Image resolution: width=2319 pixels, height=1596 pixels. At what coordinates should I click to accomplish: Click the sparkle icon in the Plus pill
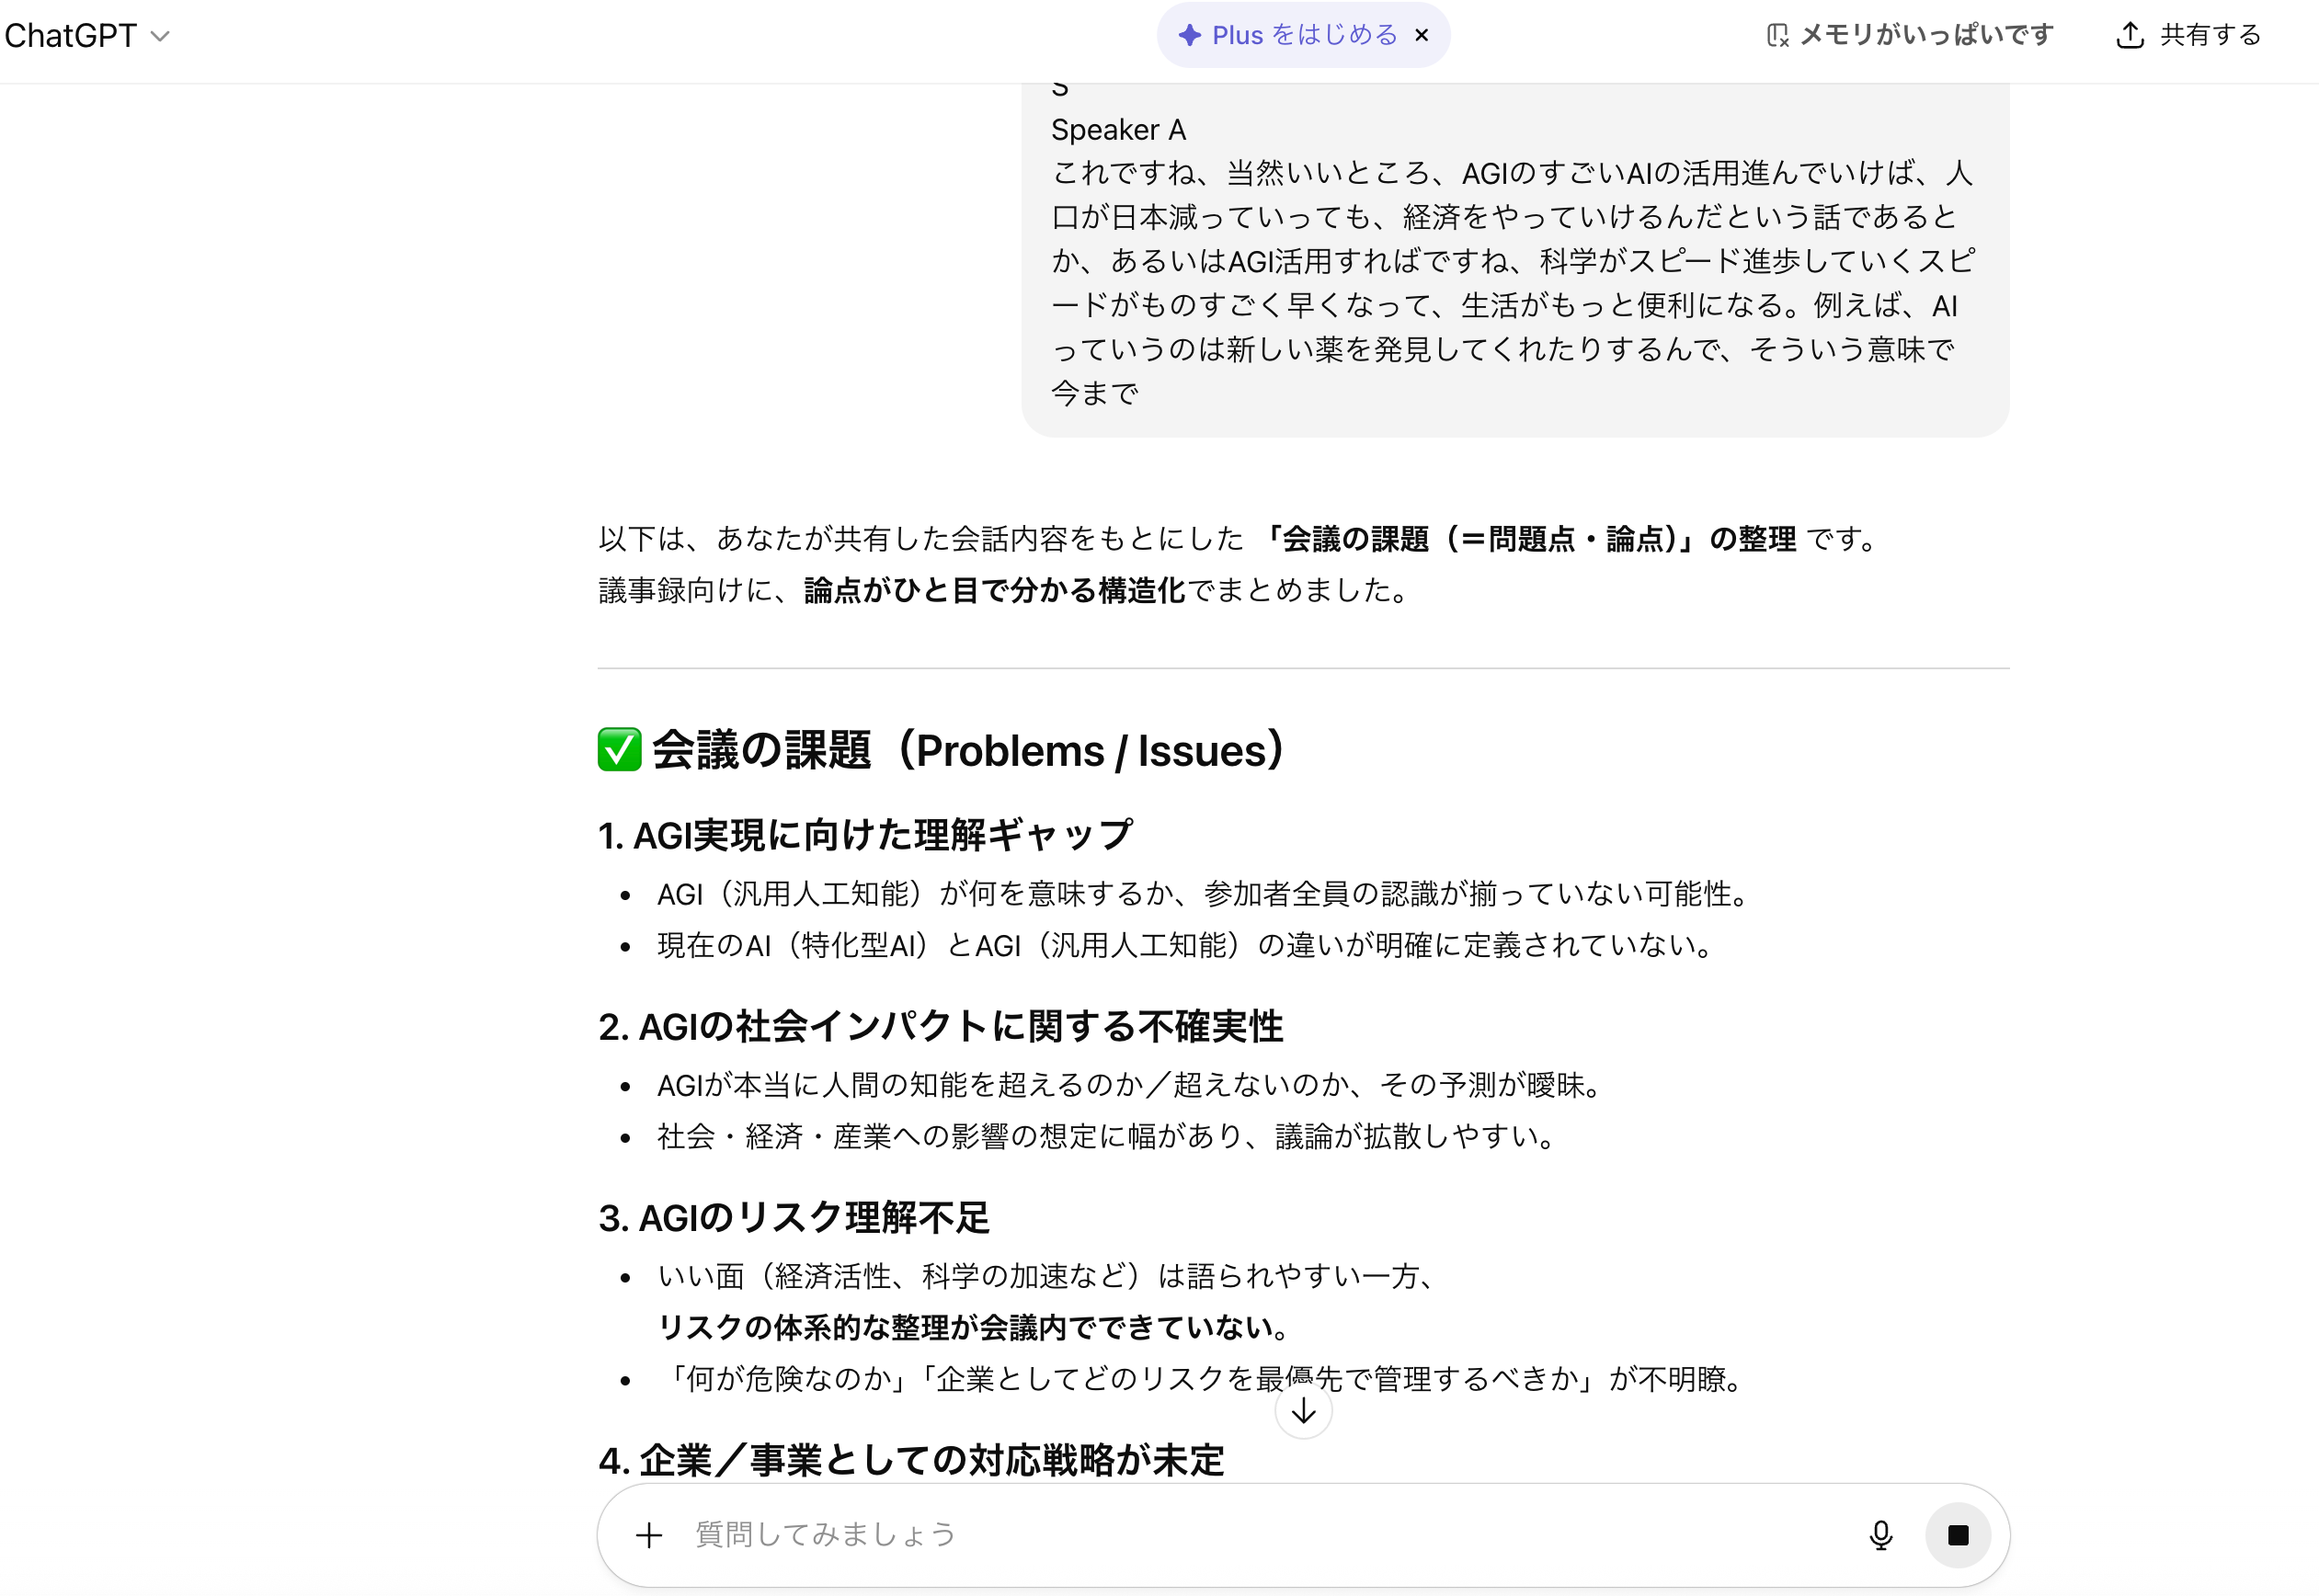[1189, 34]
